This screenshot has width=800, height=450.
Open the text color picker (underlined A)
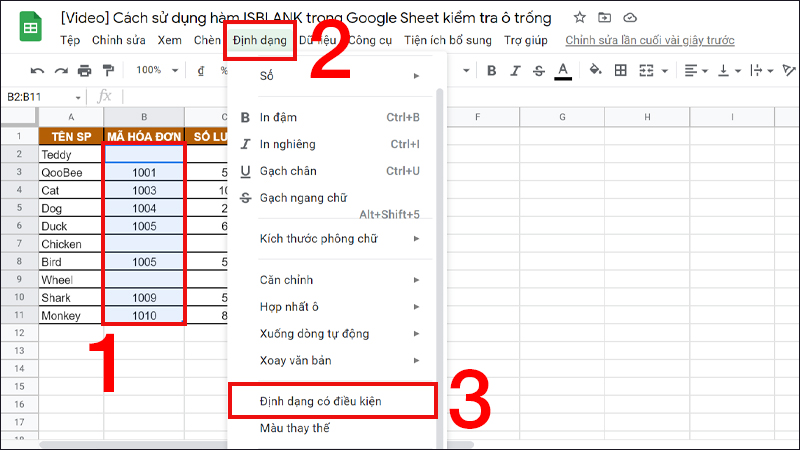point(563,70)
